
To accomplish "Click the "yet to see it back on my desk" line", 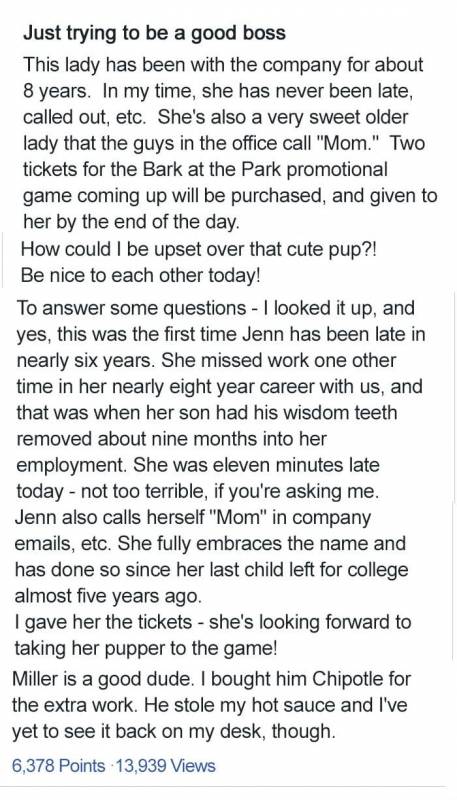I will coord(174,732).
